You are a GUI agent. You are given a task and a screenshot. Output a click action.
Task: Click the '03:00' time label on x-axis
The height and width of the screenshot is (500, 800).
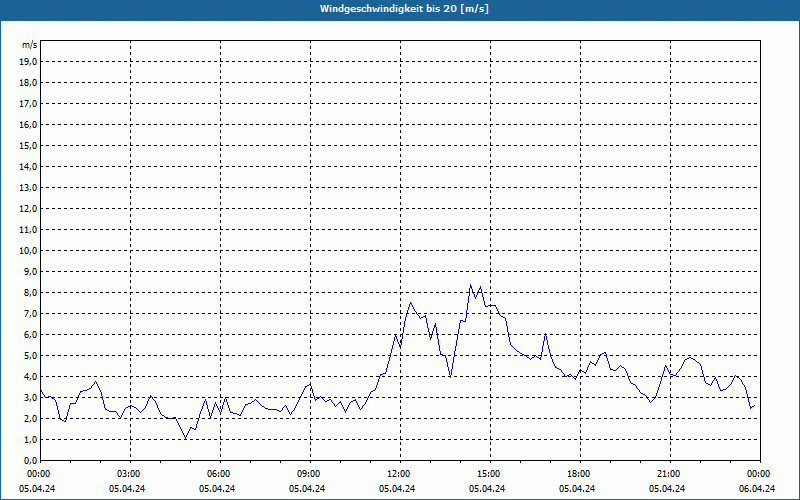pyautogui.click(x=131, y=474)
